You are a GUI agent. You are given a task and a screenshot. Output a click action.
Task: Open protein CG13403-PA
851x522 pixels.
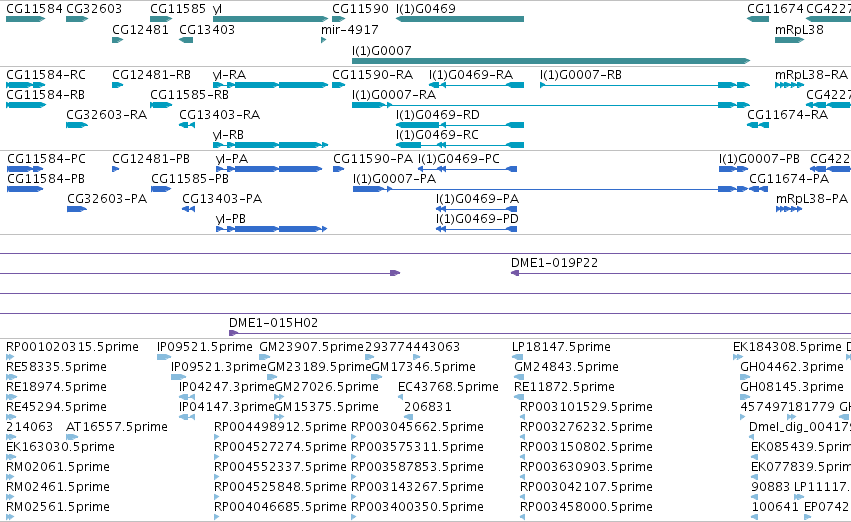[188, 209]
